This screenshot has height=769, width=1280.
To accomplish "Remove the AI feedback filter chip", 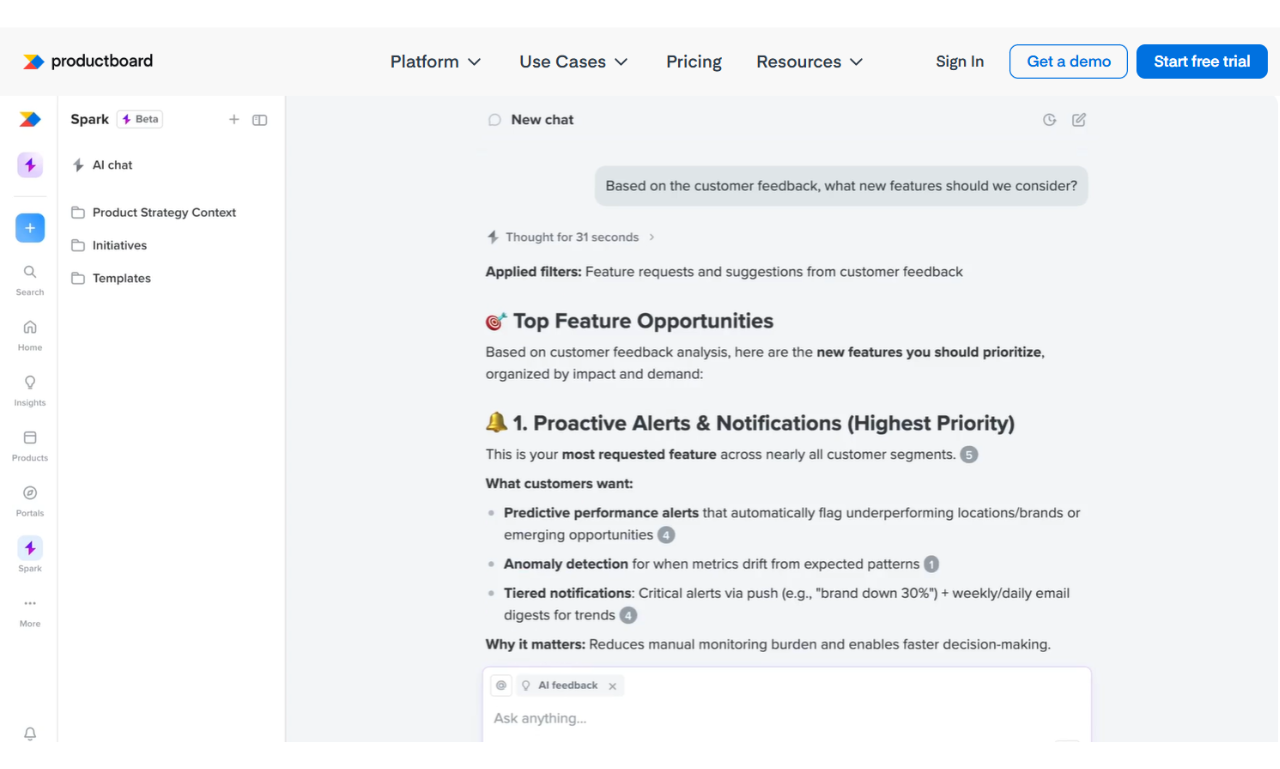I will pyautogui.click(x=611, y=685).
